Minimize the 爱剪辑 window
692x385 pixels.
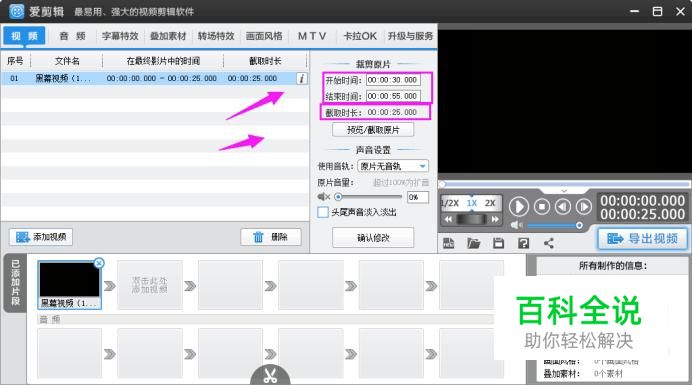click(634, 11)
